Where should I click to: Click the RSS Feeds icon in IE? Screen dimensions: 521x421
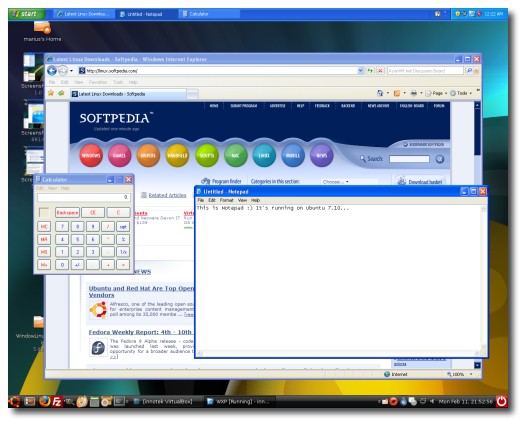(397, 93)
